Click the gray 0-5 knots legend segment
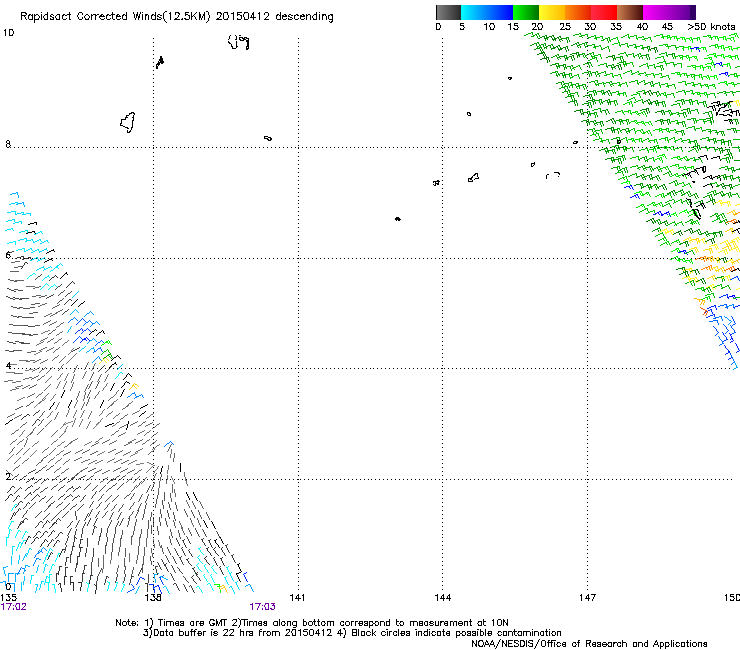 point(448,12)
